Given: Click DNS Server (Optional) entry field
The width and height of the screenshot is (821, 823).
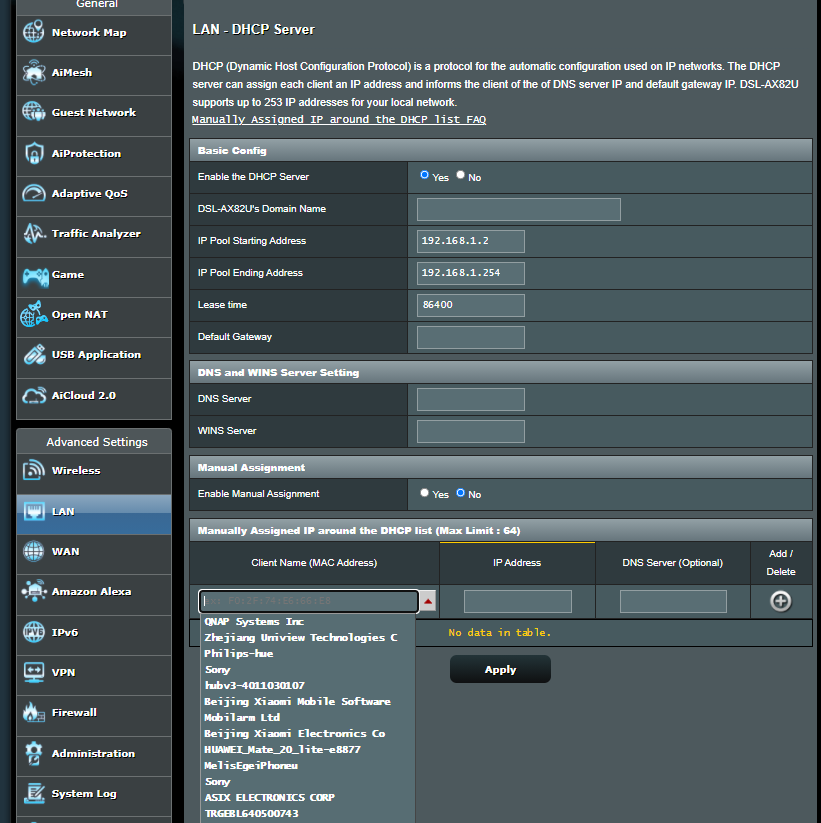Looking at the screenshot, I should click(x=673, y=602).
